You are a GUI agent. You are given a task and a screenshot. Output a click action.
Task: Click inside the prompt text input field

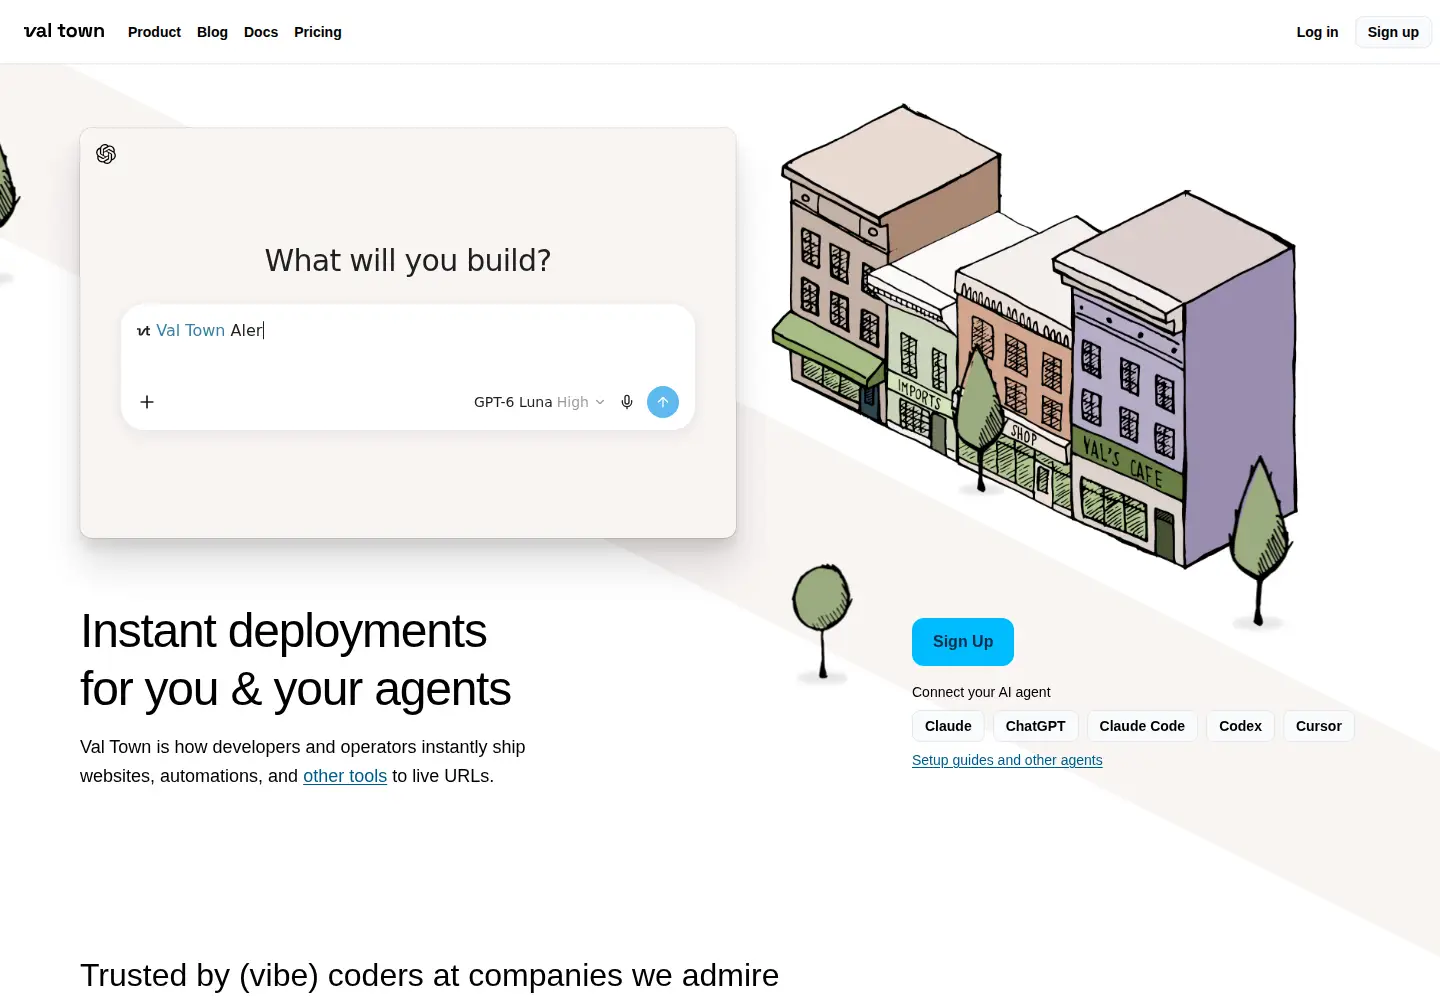click(408, 343)
